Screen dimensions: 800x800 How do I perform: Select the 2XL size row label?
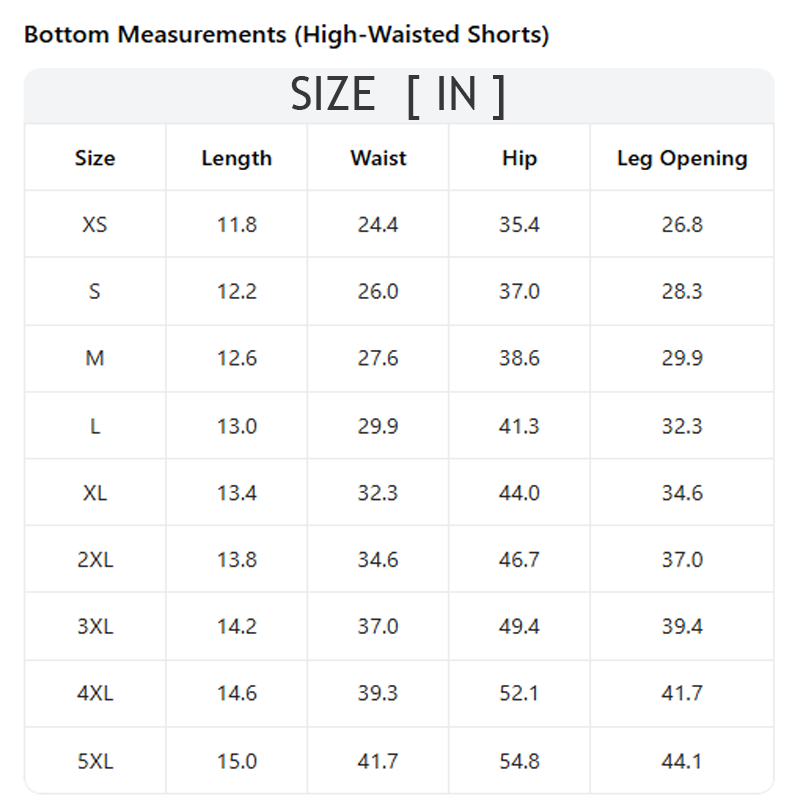(95, 560)
